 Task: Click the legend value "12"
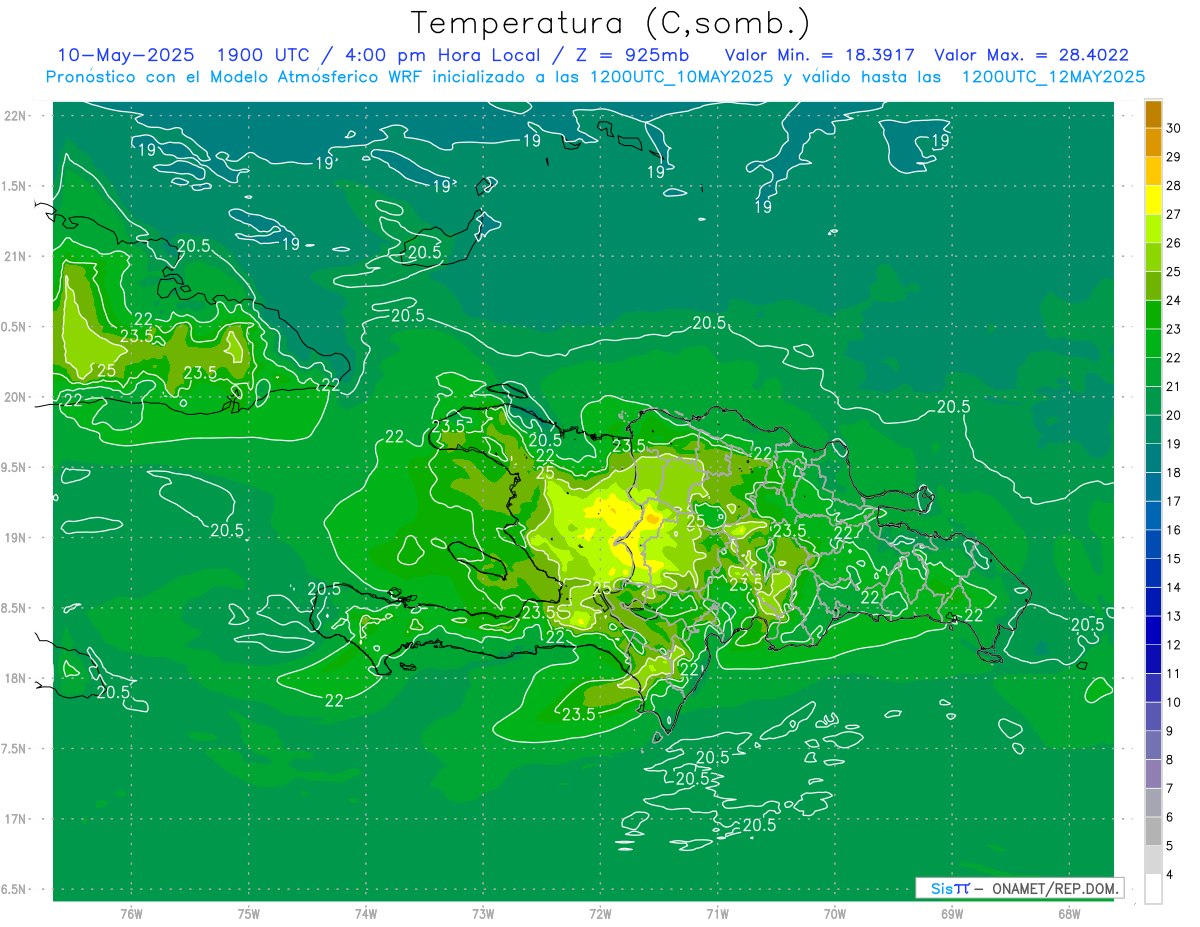click(x=1174, y=645)
